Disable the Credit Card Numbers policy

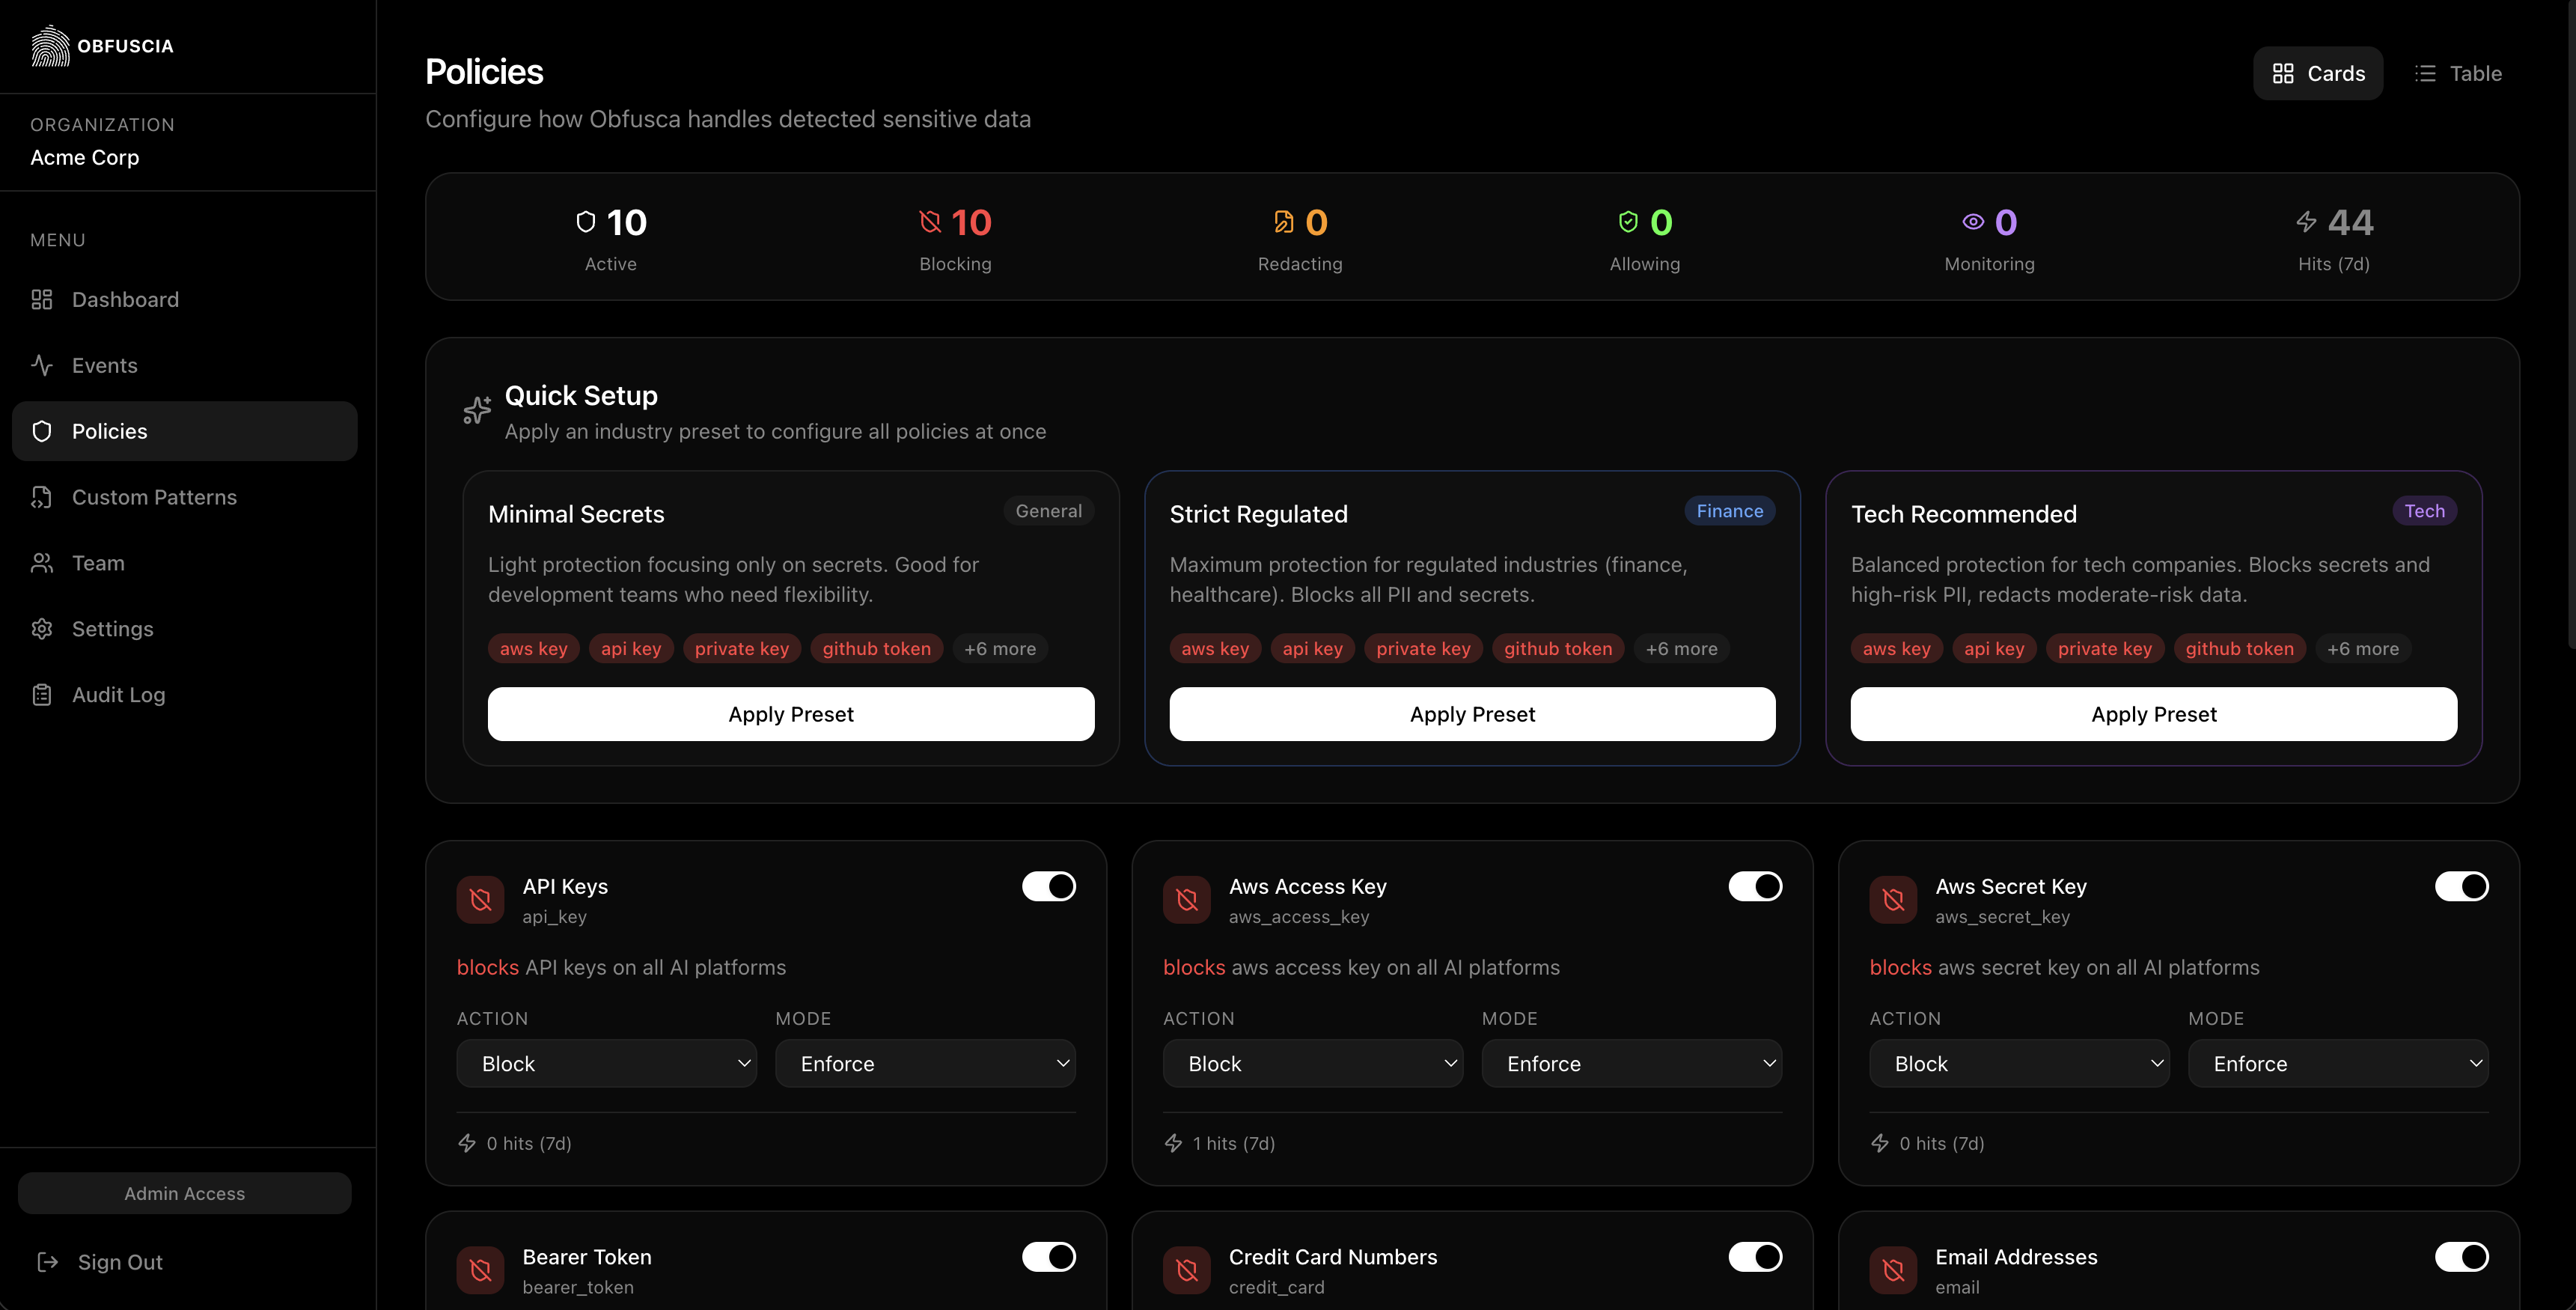click(1755, 1257)
